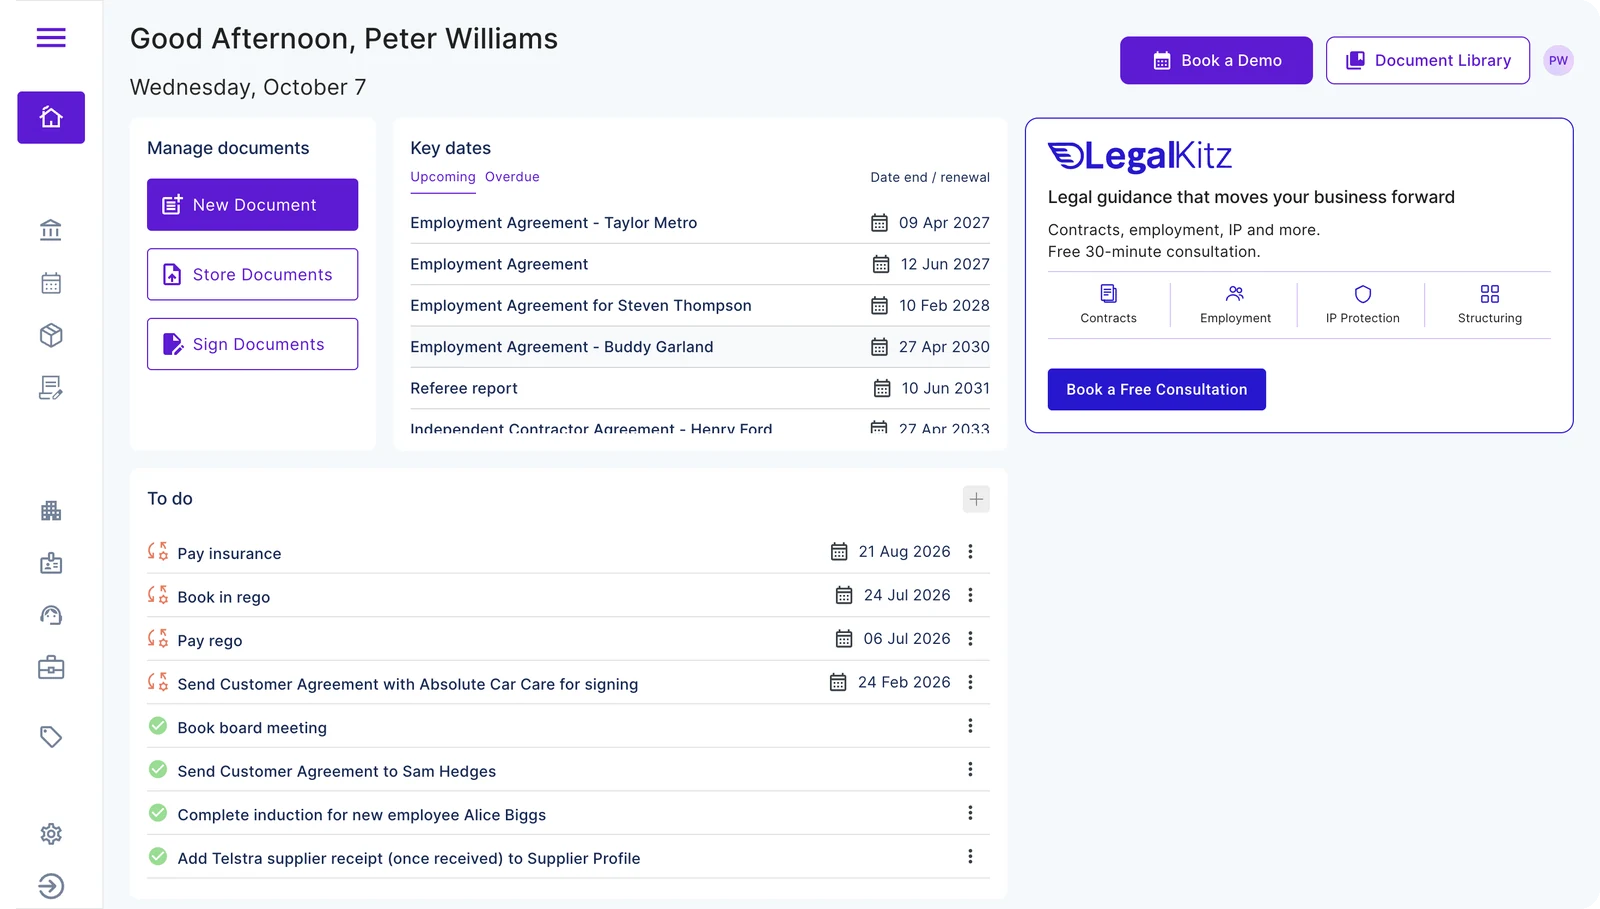Image resolution: width=1600 pixels, height=909 pixels.
Task: Click recurring icon for Absolute Car Care task
Action: pos(158,682)
